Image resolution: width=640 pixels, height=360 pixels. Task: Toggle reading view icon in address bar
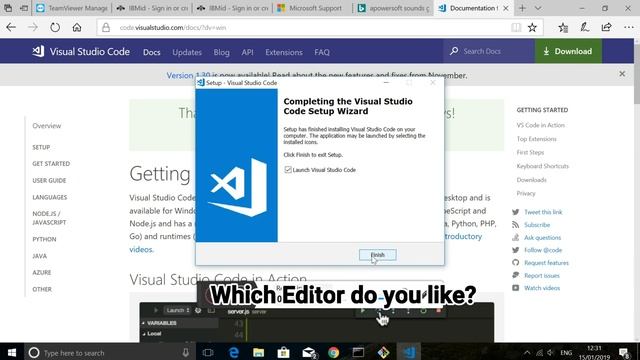[516, 27]
